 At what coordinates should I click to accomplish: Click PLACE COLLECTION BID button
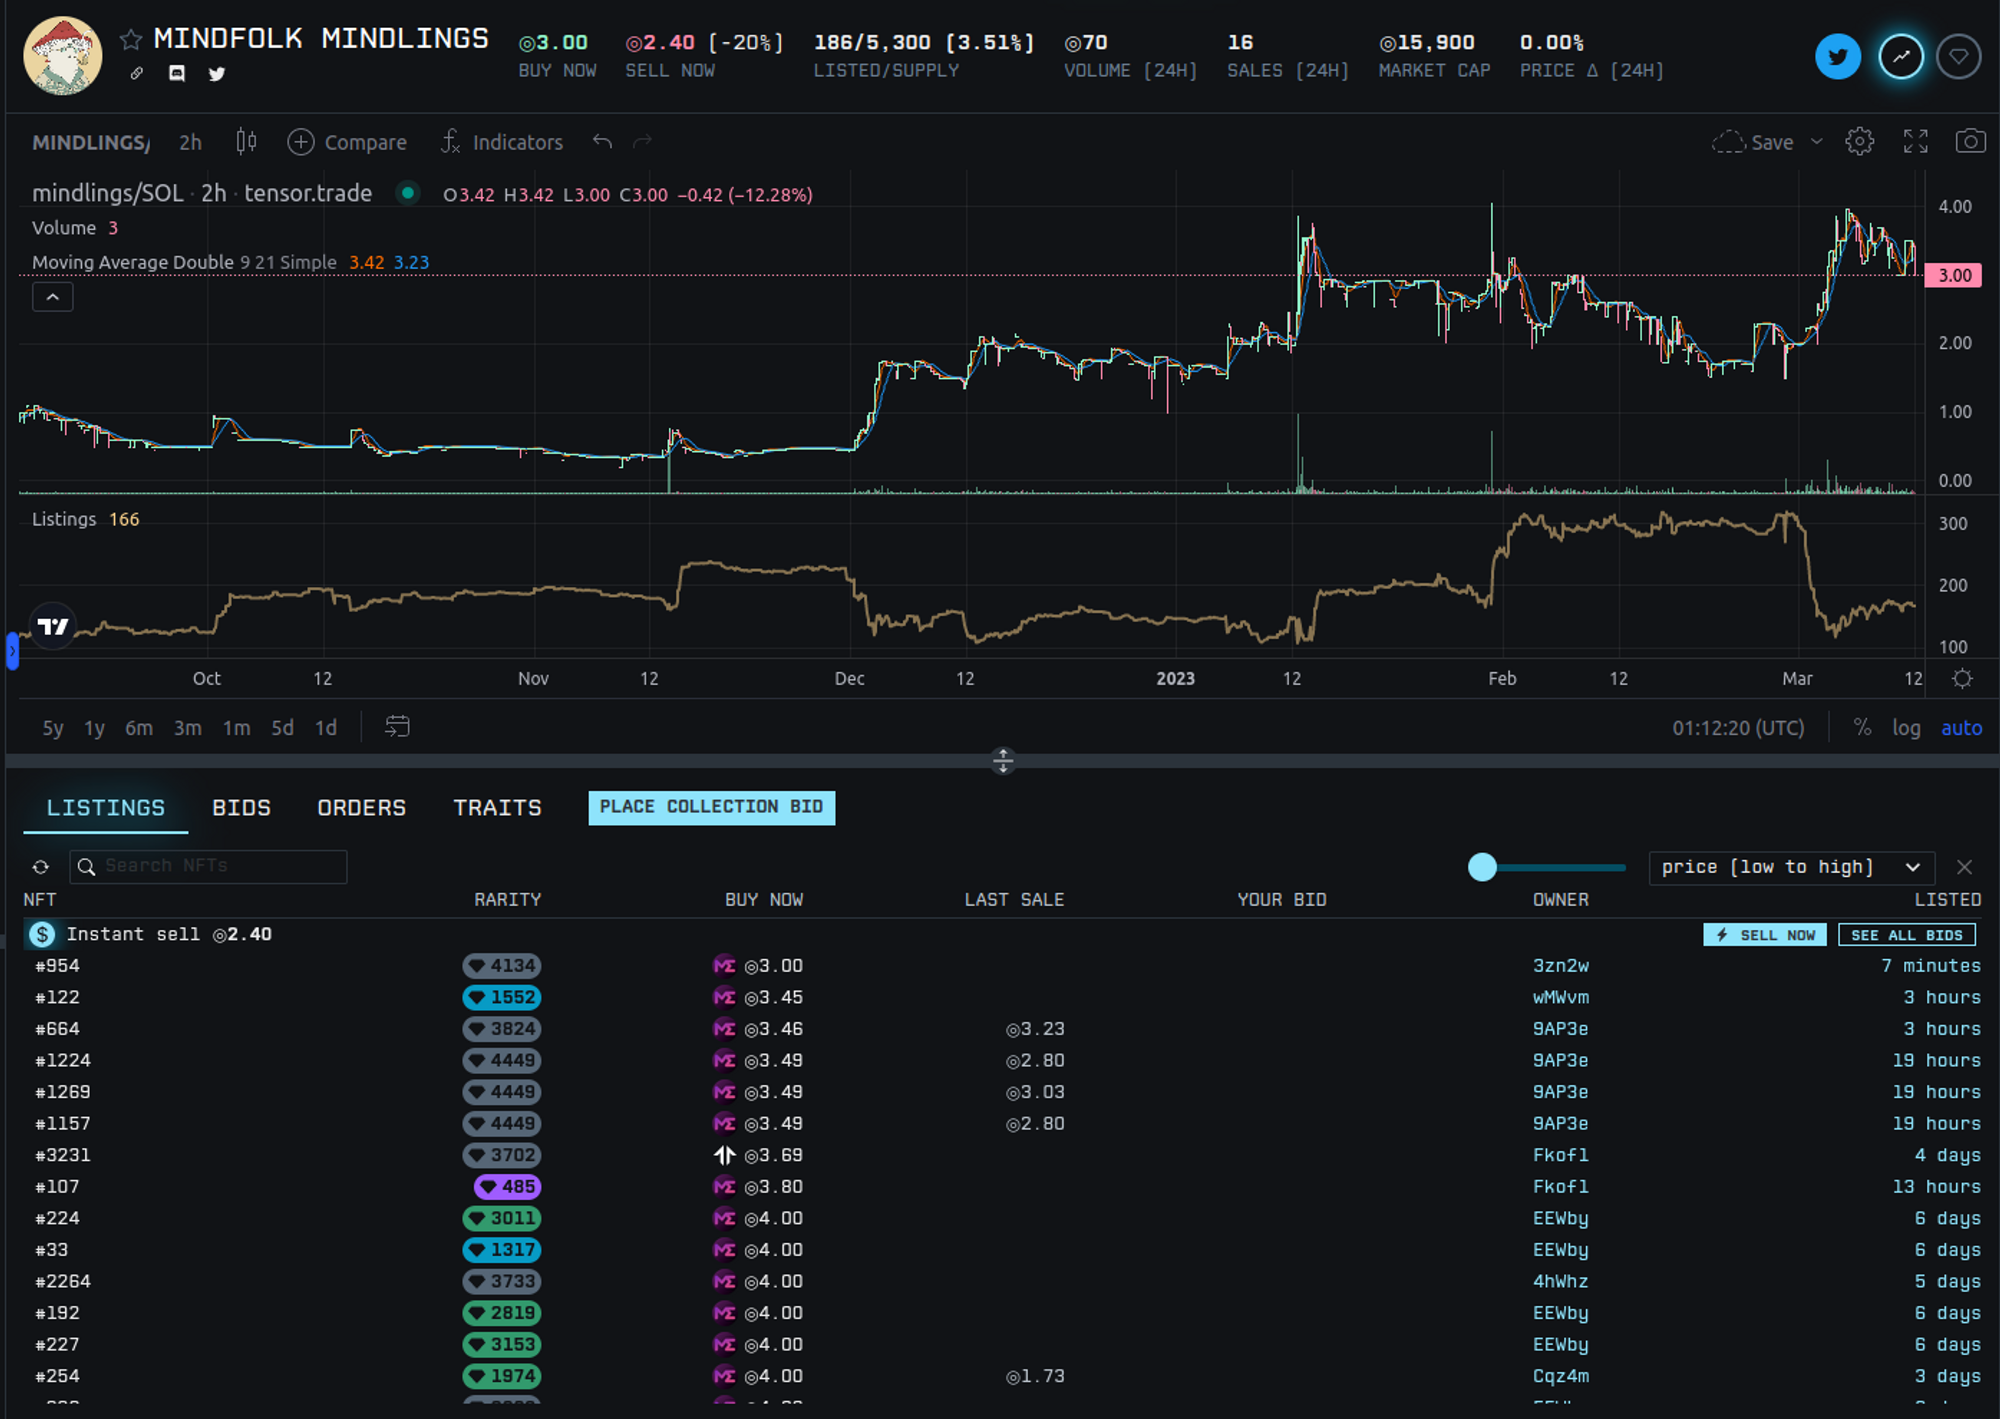click(x=711, y=807)
